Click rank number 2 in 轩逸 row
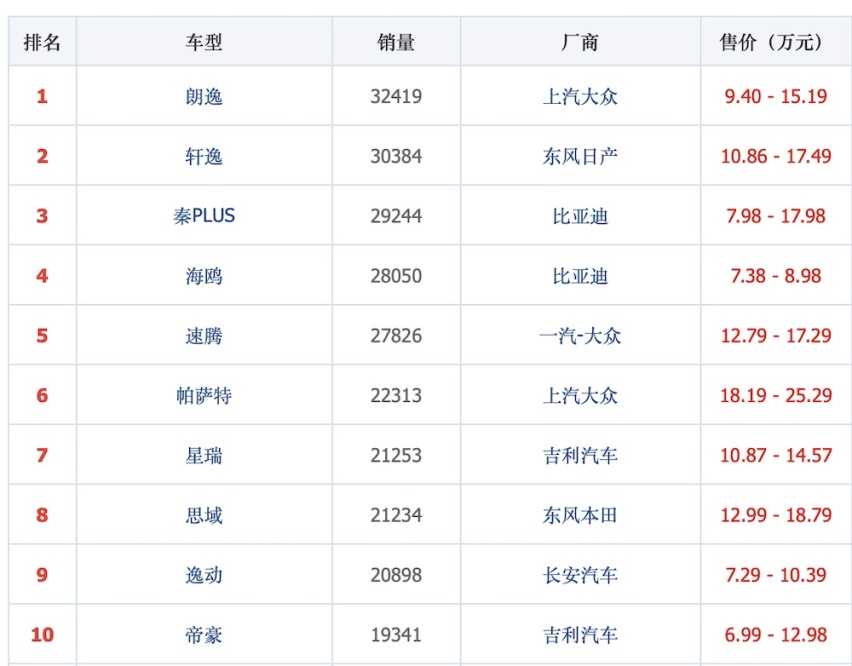Image resolution: width=852 pixels, height=666 pixels. [x=42, y=156]
